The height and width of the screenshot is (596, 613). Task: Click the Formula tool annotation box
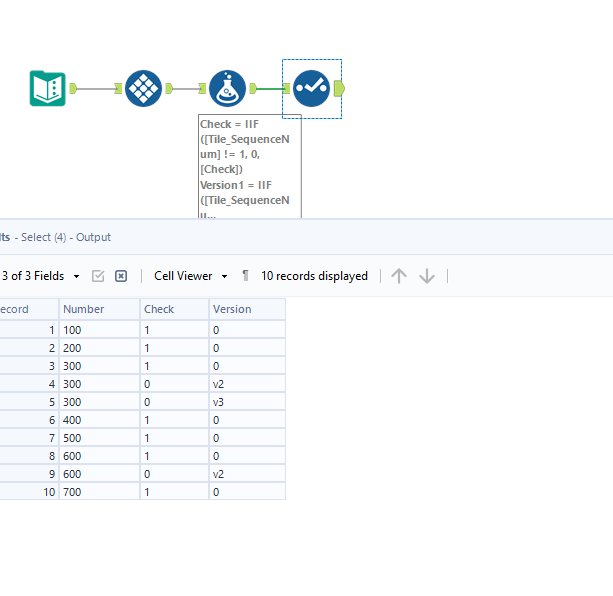[x=250, y=166]
